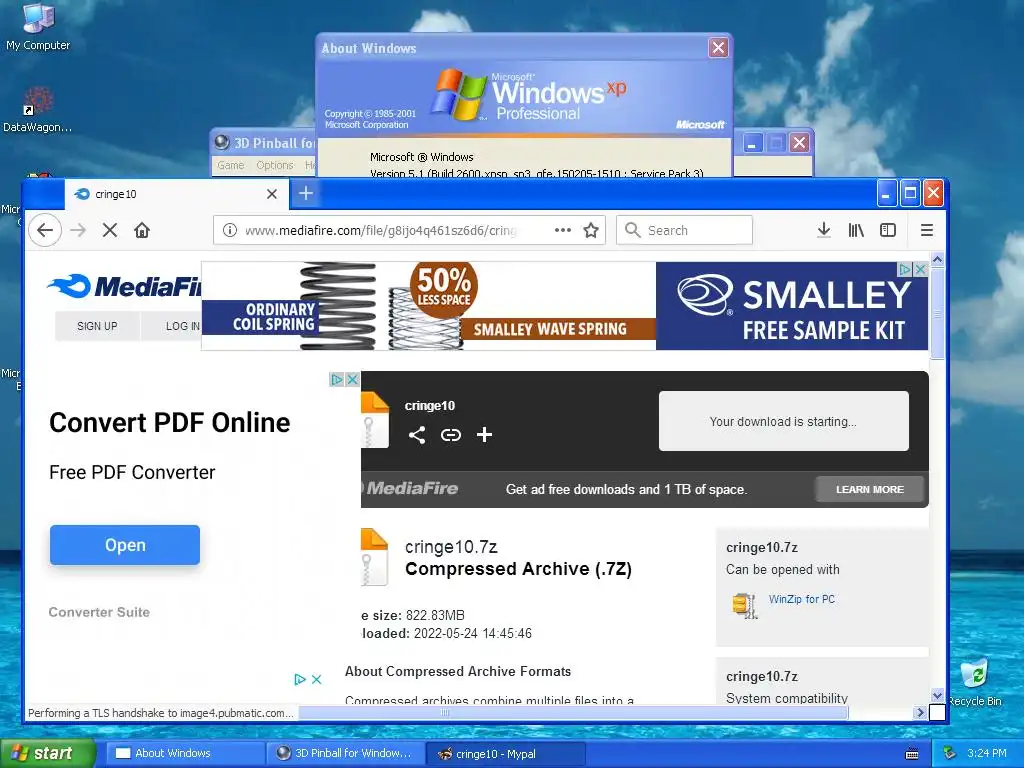Click the AdChoices icon on Smalley banner
The width and height of the screenshot is (1024, 768).
[905, 269]
